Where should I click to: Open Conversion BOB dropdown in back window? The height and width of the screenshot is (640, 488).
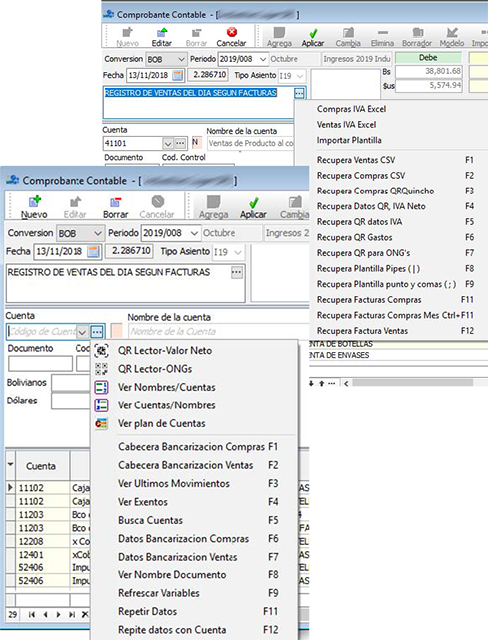tap(181, 60)
